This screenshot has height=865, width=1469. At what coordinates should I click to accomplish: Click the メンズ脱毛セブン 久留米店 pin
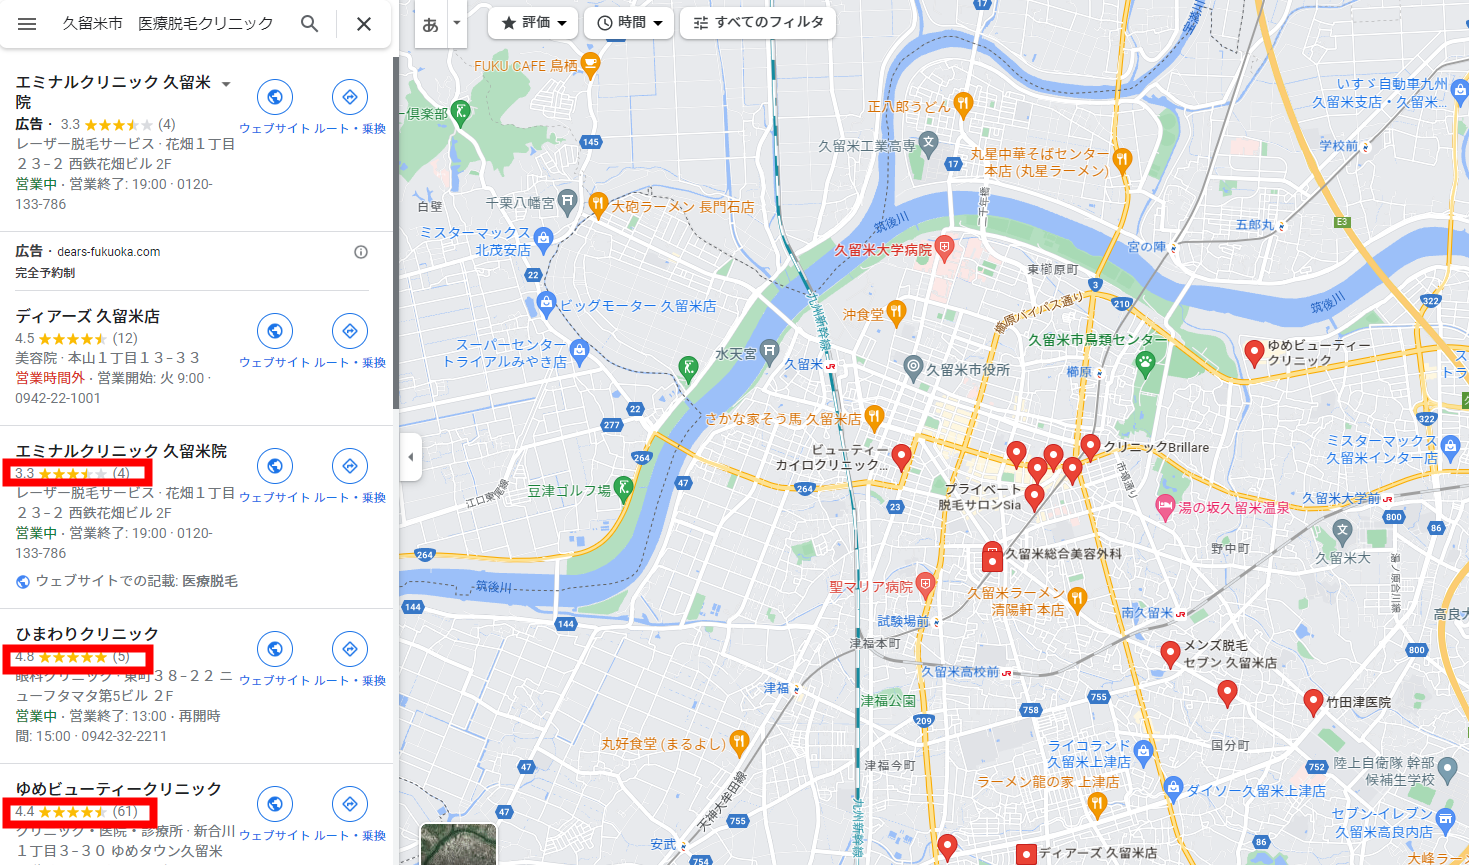[x=1170, y=654]
